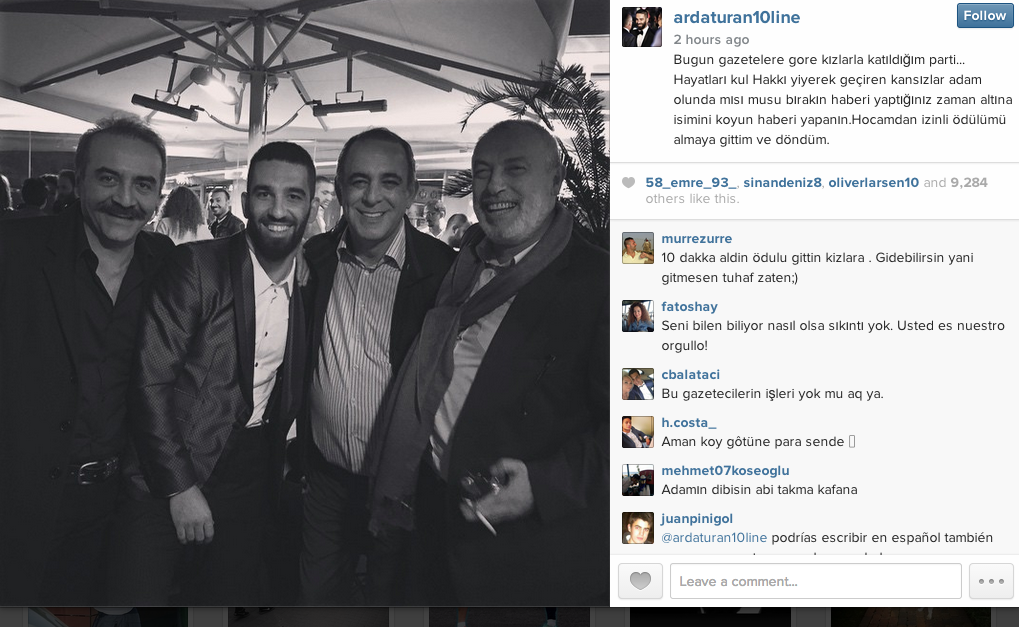Click the @ardaturan10line mention in comment
The width and height of the screenshot is (1019, 627).
click(x=714, y=537)
